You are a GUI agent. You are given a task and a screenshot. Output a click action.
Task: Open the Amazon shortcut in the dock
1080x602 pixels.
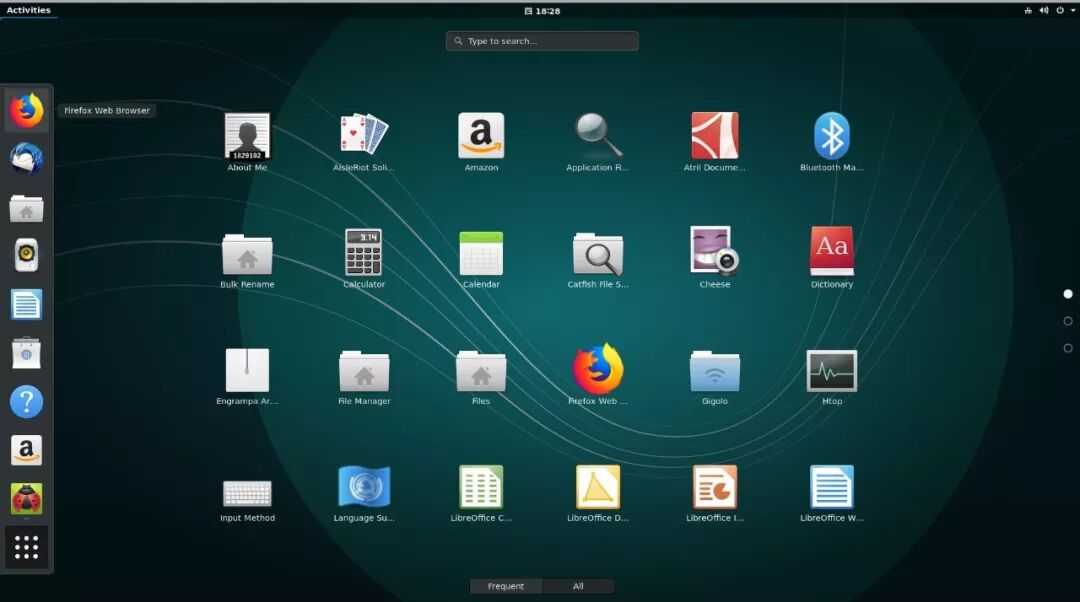pos(26,450)
